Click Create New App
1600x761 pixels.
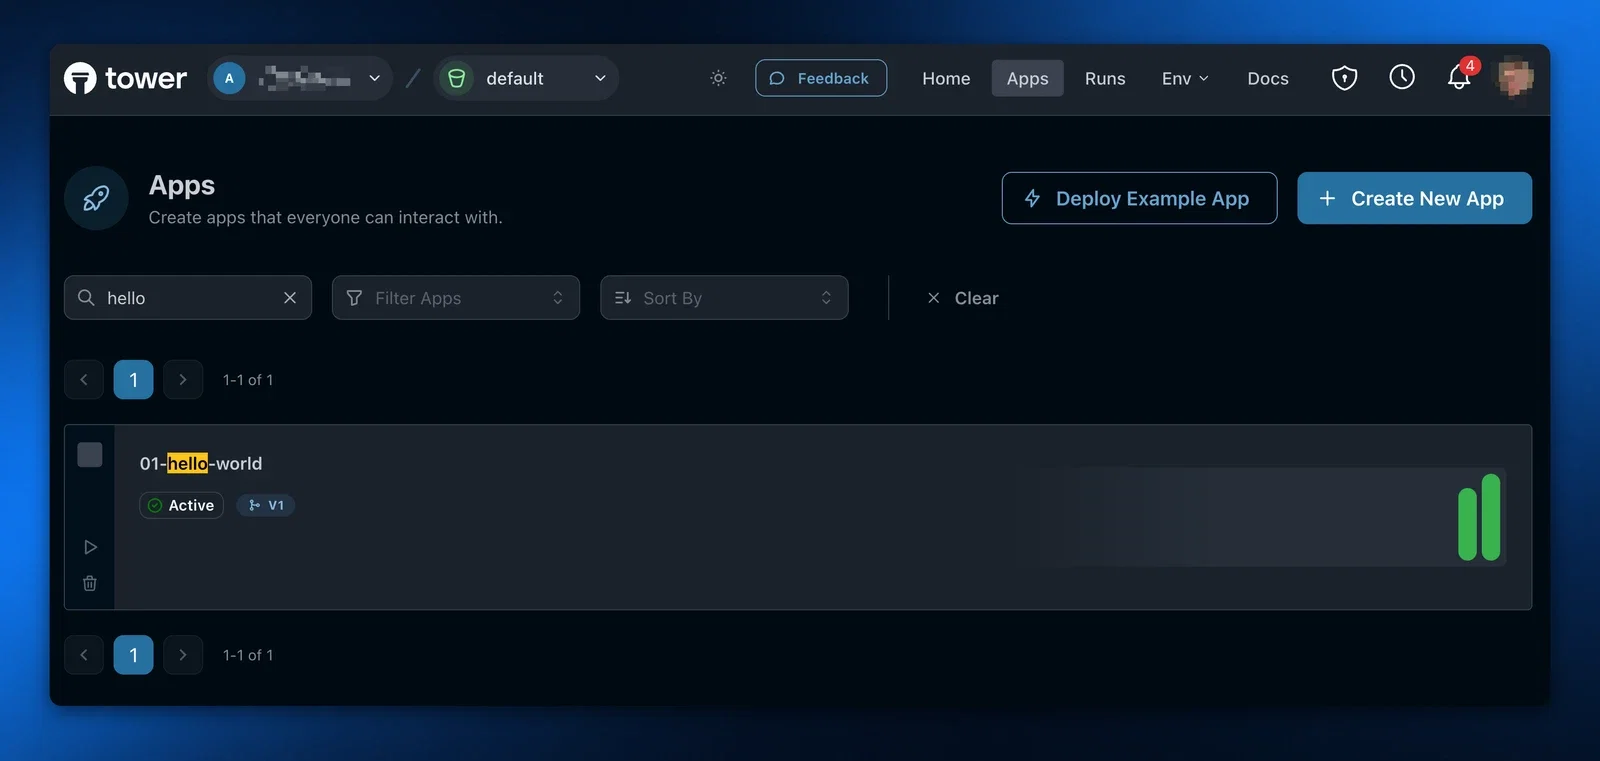pyautogui.click(x=1414, y=198)
